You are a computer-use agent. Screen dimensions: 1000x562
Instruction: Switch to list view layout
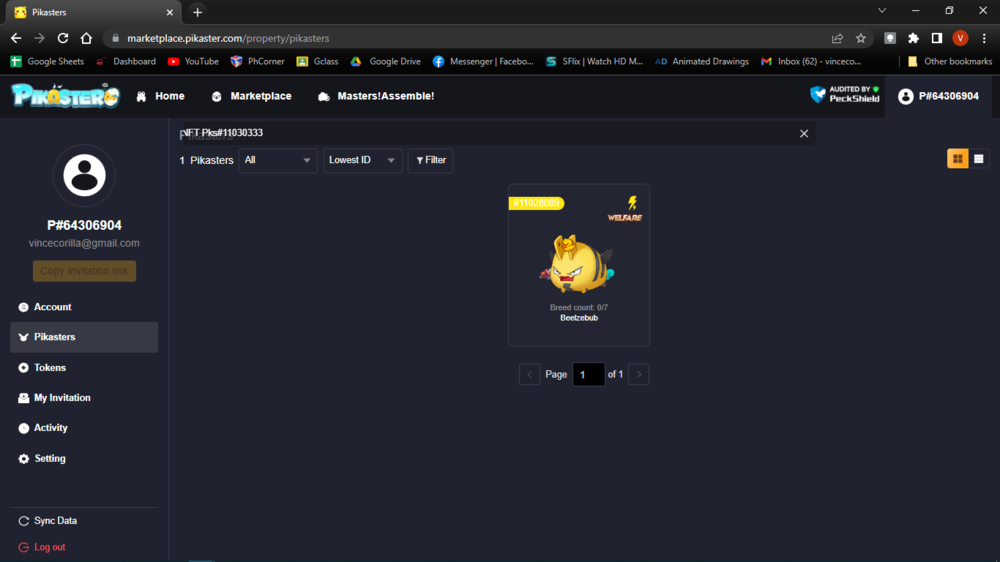click(x=979, y=159)
